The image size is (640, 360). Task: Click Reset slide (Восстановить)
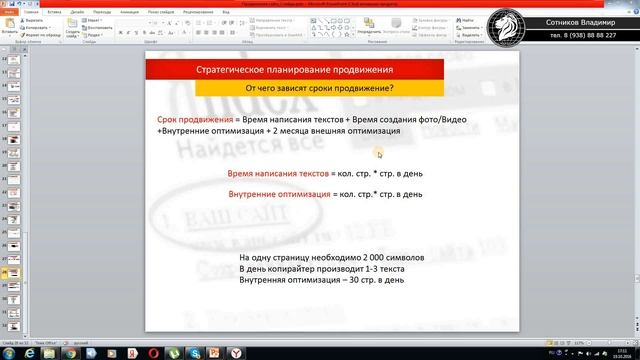97,28
